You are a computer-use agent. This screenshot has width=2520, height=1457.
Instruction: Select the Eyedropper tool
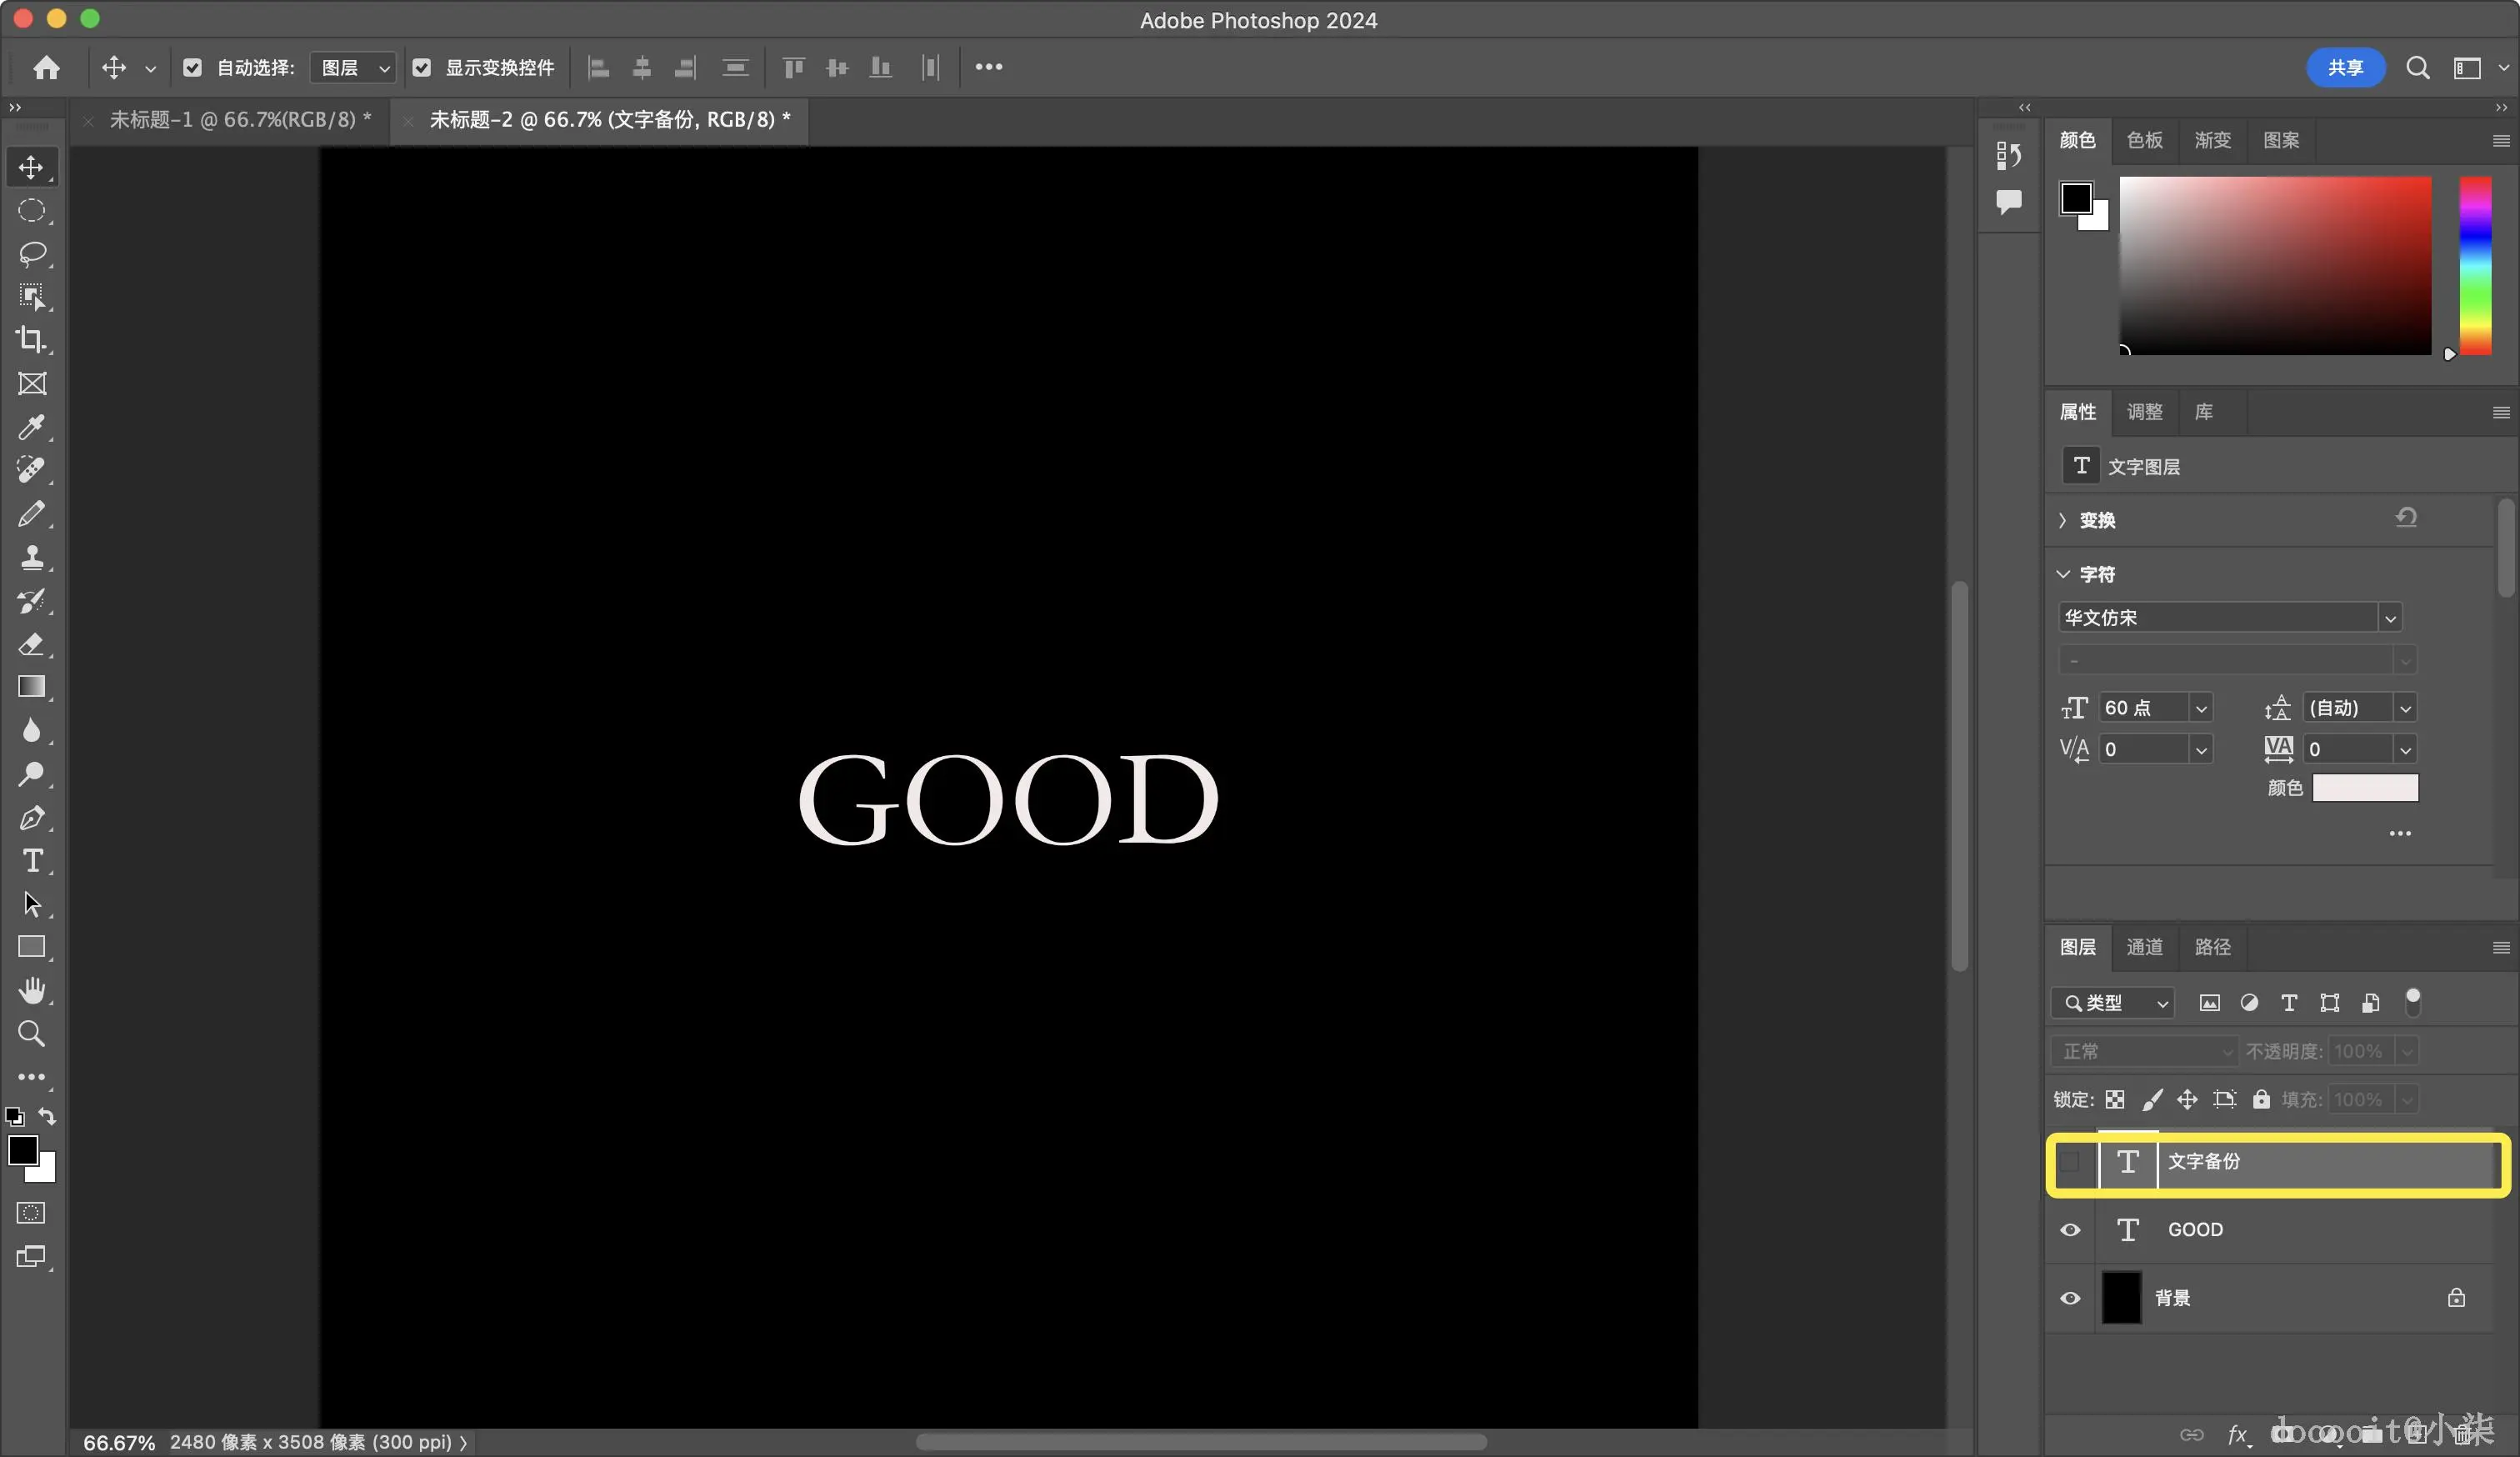pyautogui.click(x=32, y=427)
